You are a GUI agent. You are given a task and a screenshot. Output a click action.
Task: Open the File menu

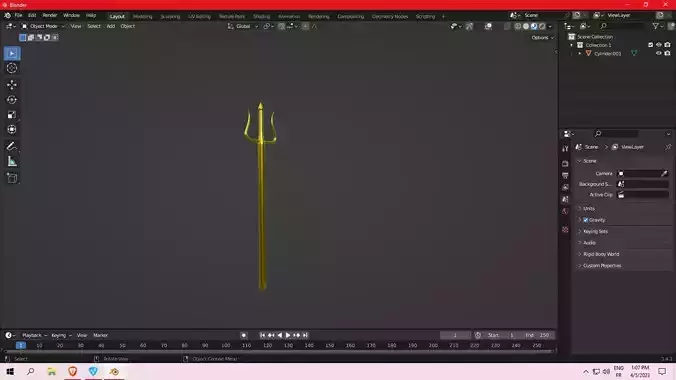[18, 16]
